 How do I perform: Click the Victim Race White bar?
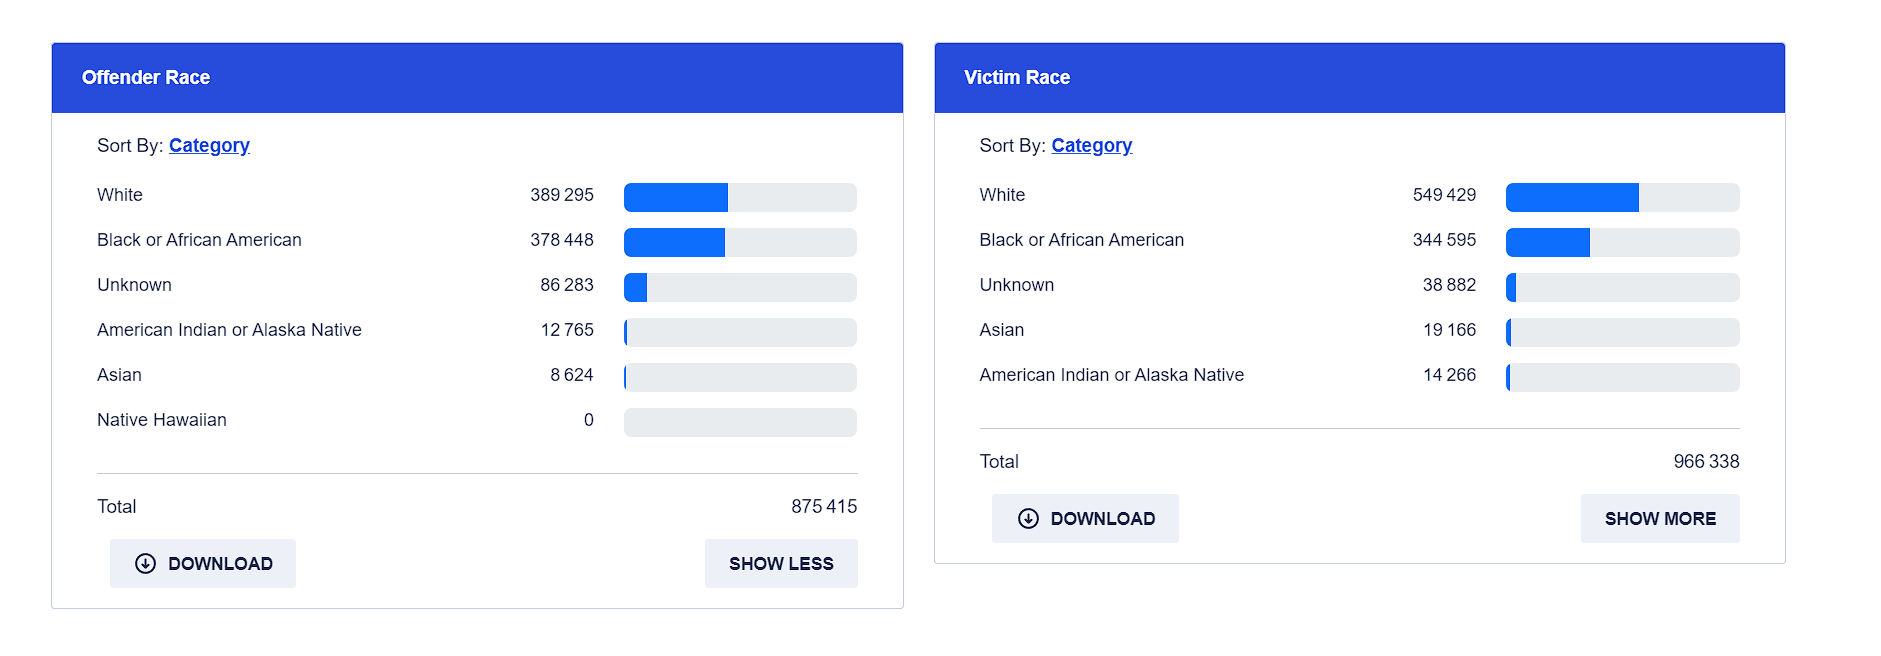[x=1622, y=197]
